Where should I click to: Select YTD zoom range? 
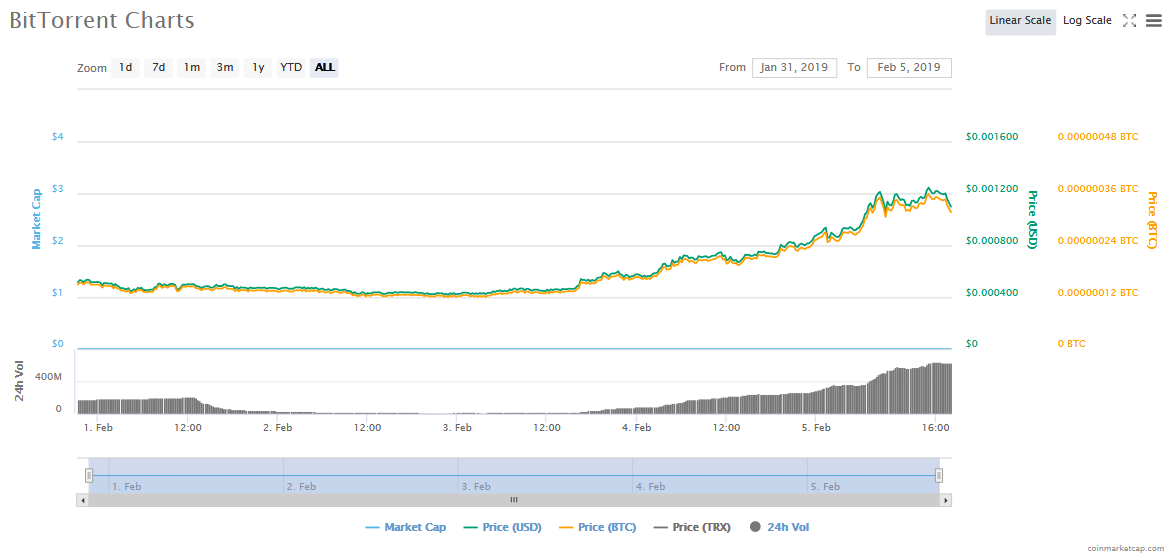click(x=291, y=68)
